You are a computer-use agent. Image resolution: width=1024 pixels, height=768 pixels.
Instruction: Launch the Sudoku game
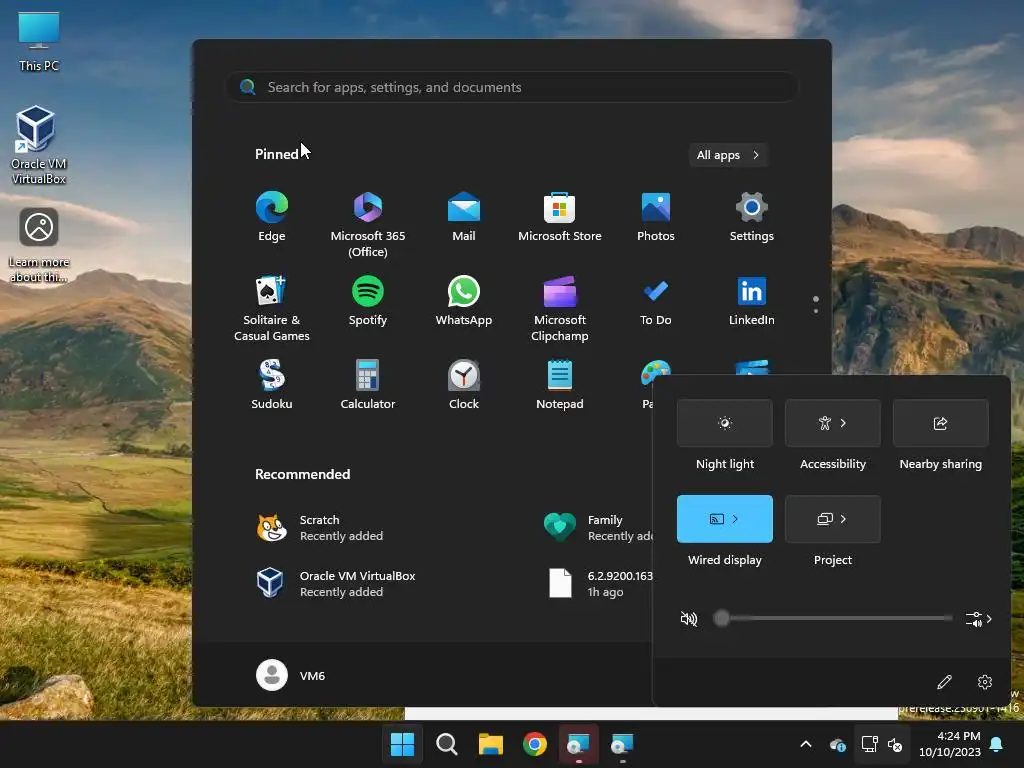pyautogui.click(x=272, y=385)
